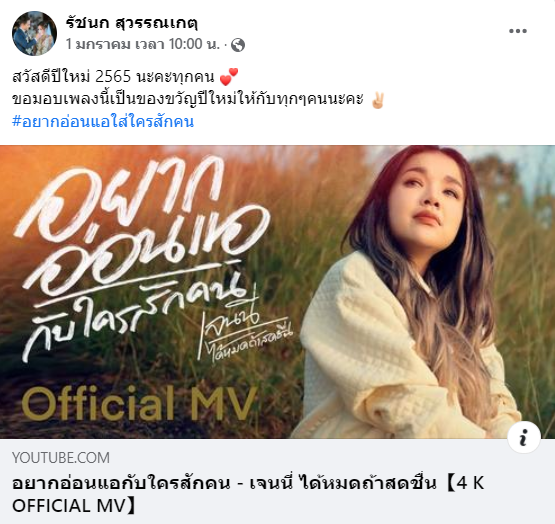Click the info icon on link preview
The height and width of the screenshot is (524, 555).
coord(524,437)
